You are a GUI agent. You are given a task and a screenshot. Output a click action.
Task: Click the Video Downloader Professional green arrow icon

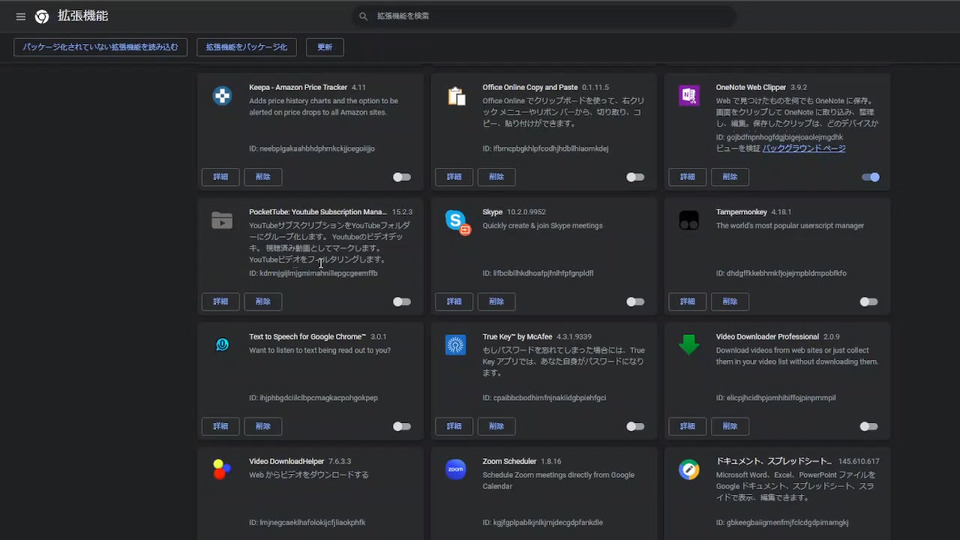point(689,345)
